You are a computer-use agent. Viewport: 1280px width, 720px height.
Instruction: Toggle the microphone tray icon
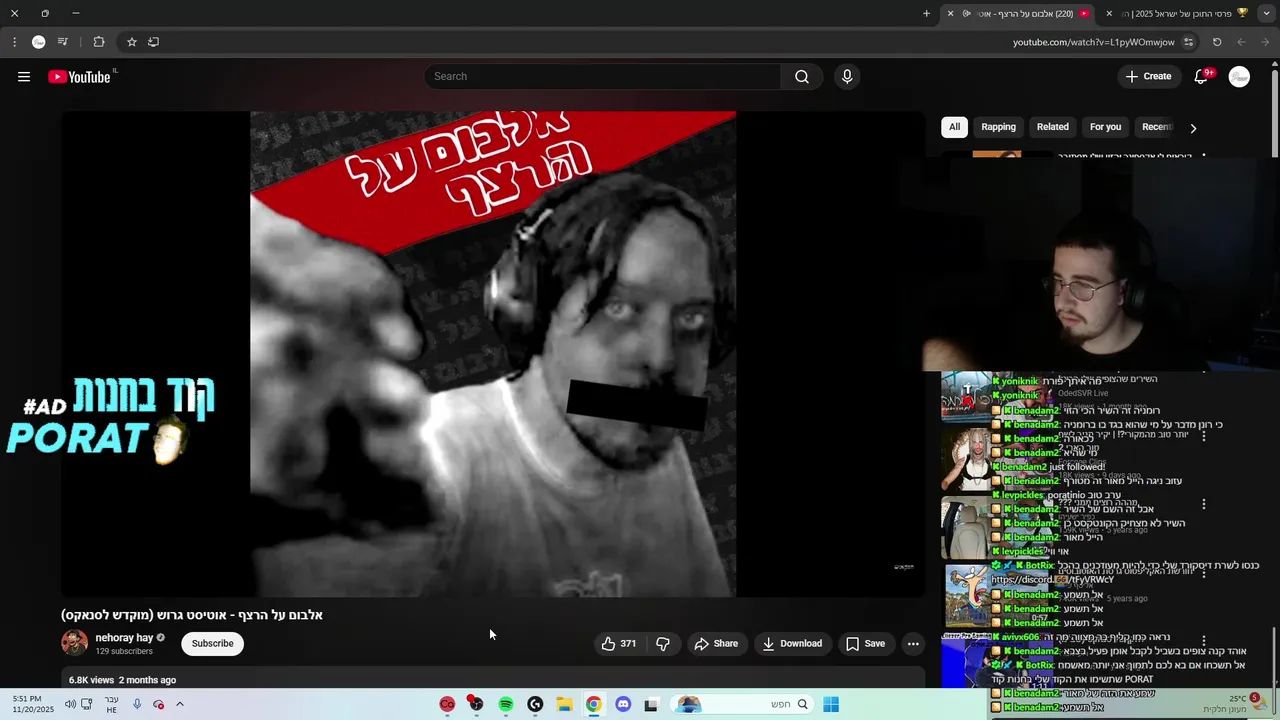pyautogui.click(x=137, y=704)
